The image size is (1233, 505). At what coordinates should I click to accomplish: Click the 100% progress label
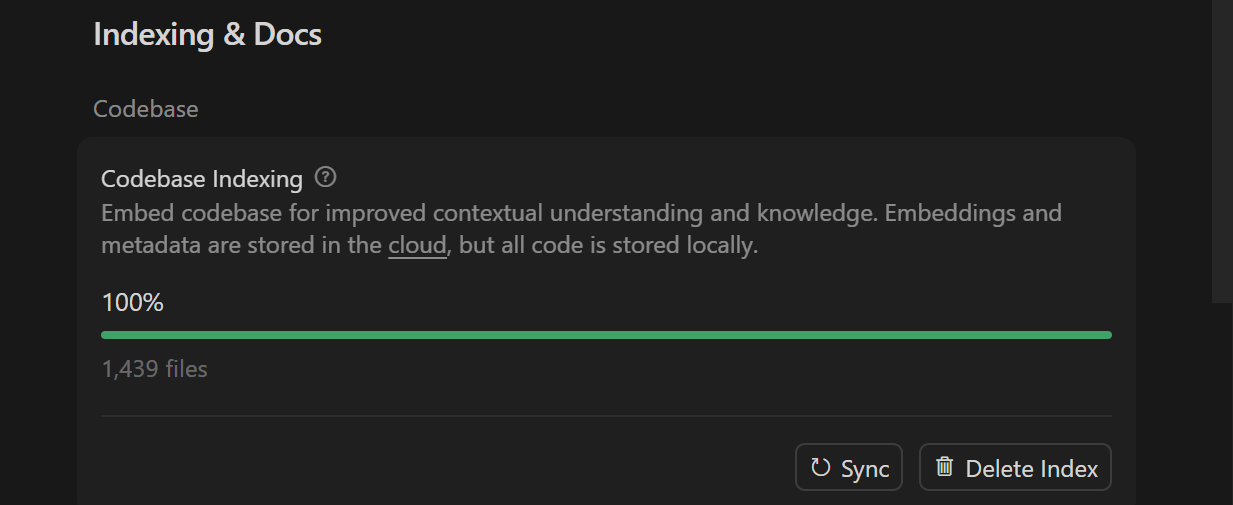click(x=133, y=302)
